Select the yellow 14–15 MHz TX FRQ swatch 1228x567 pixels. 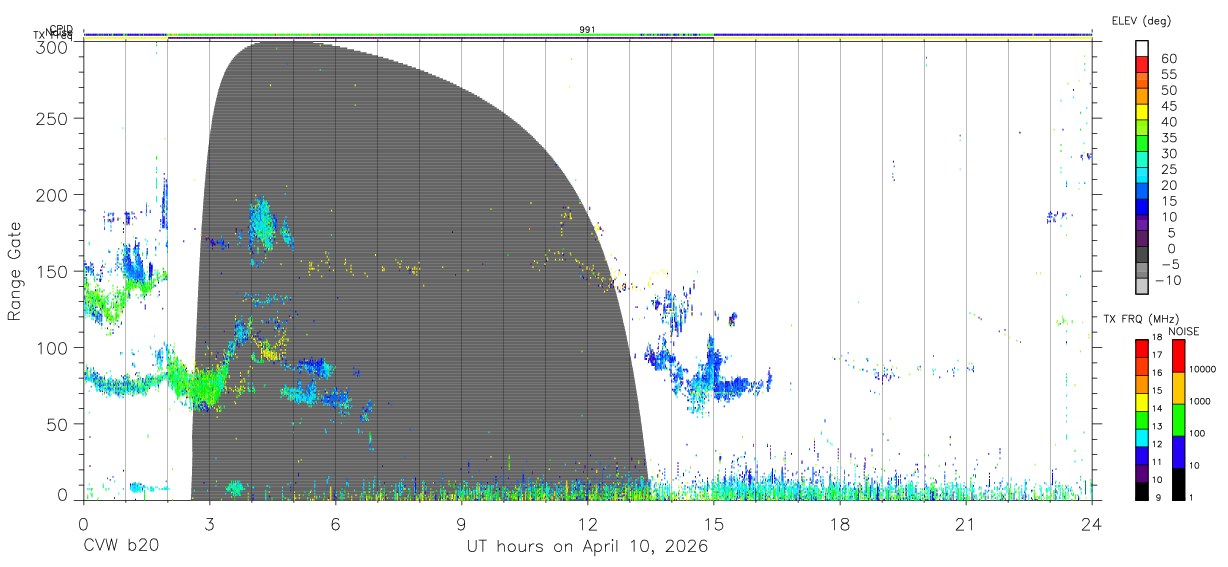tap(1141, 402)
